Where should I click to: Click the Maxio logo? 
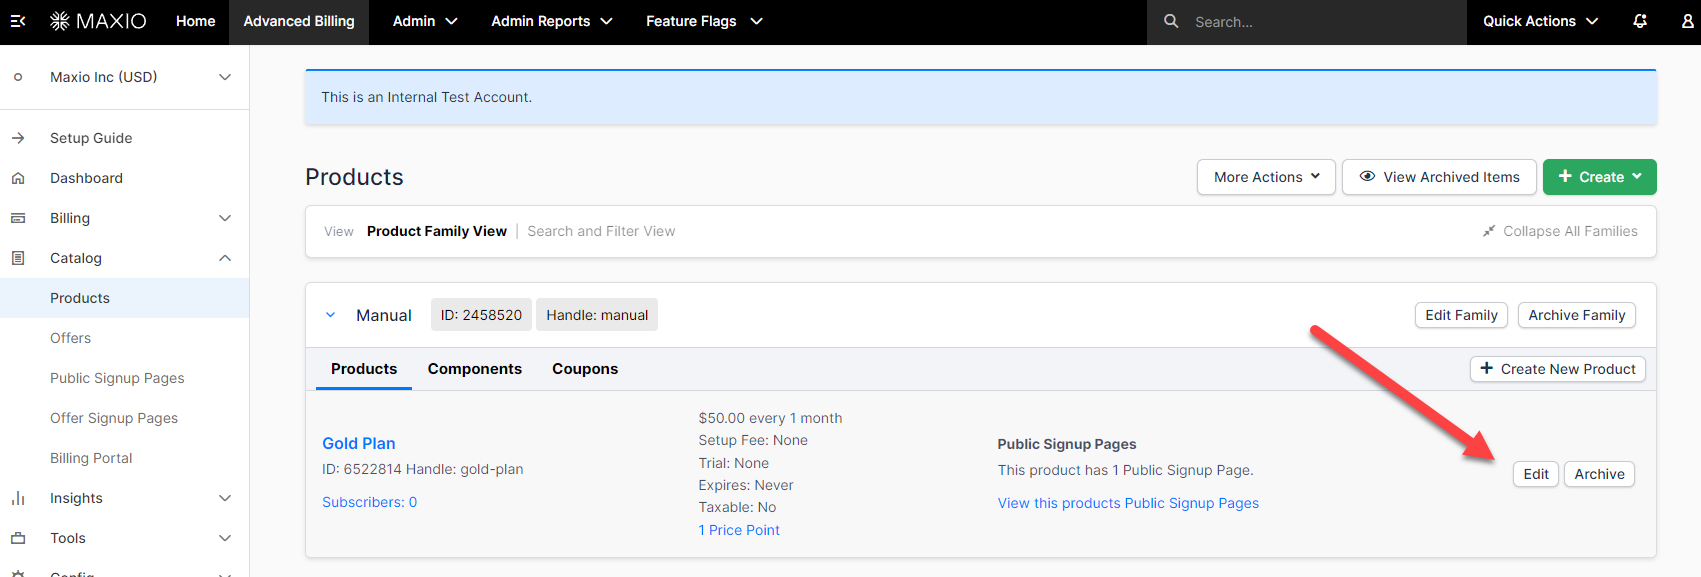click(x=98, y=21)
